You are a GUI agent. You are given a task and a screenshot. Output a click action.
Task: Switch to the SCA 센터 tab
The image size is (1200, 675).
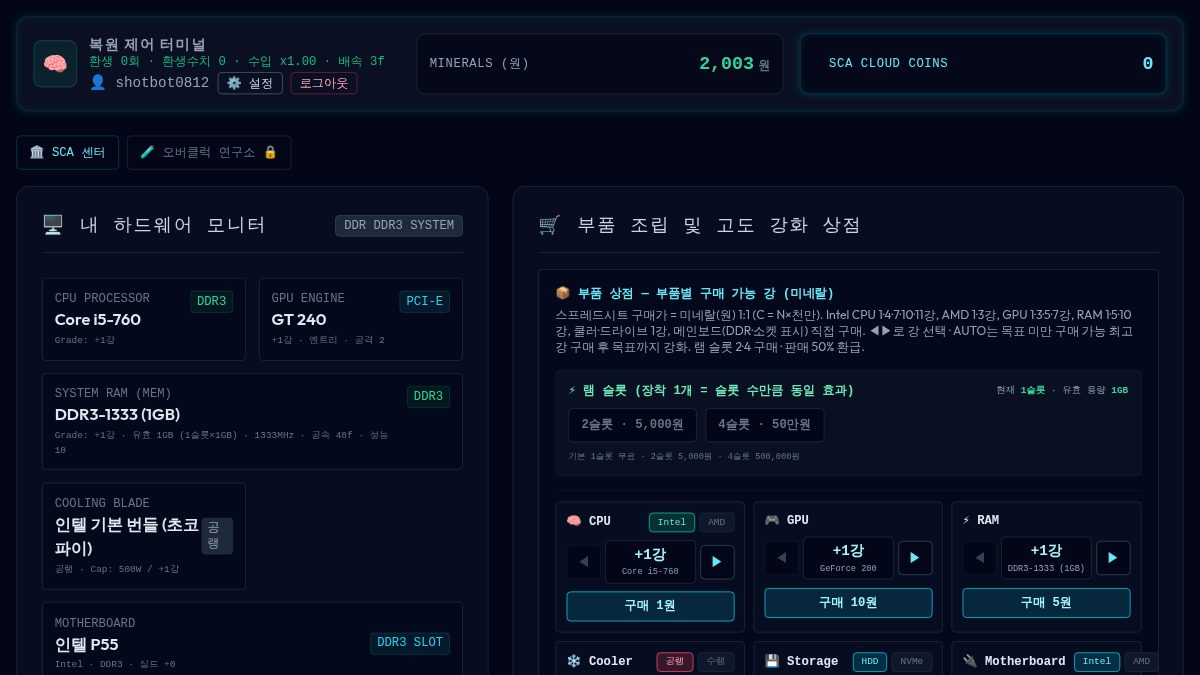pyautogui.click(x=67, y=152)
